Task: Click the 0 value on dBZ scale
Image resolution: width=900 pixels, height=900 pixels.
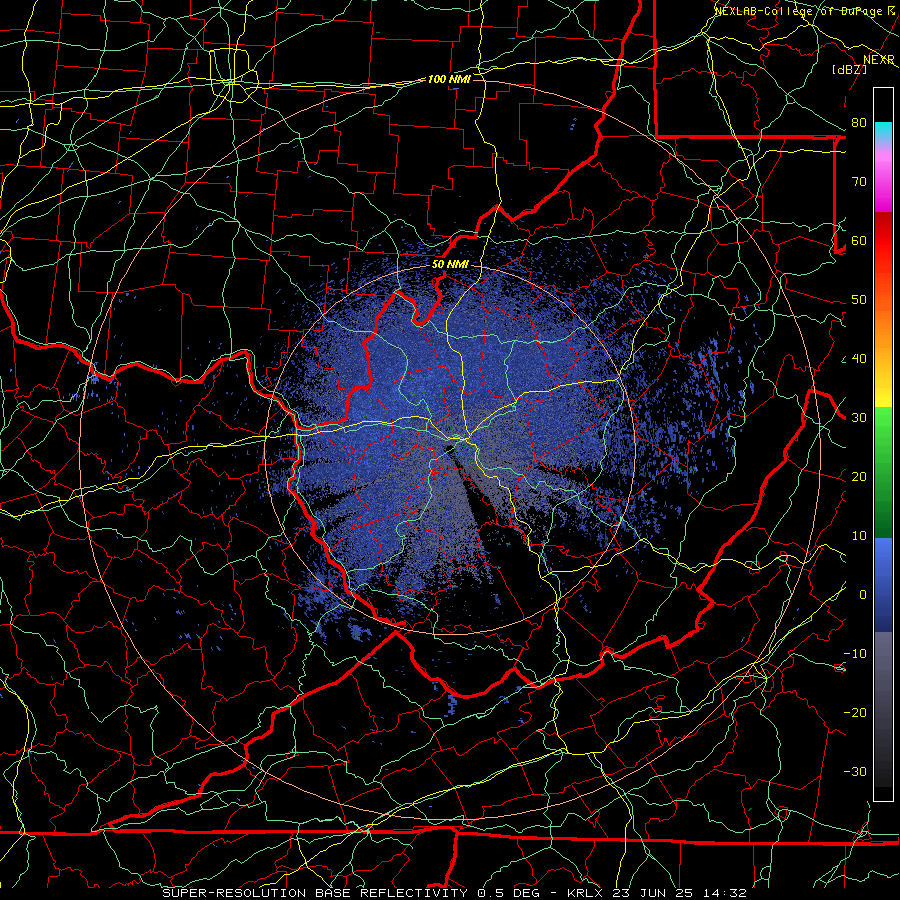Action: 863,595
